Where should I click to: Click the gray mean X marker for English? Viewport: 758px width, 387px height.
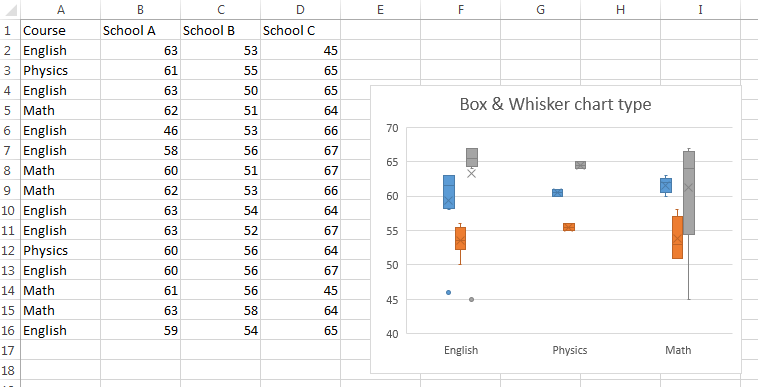[x=471, y=173]
